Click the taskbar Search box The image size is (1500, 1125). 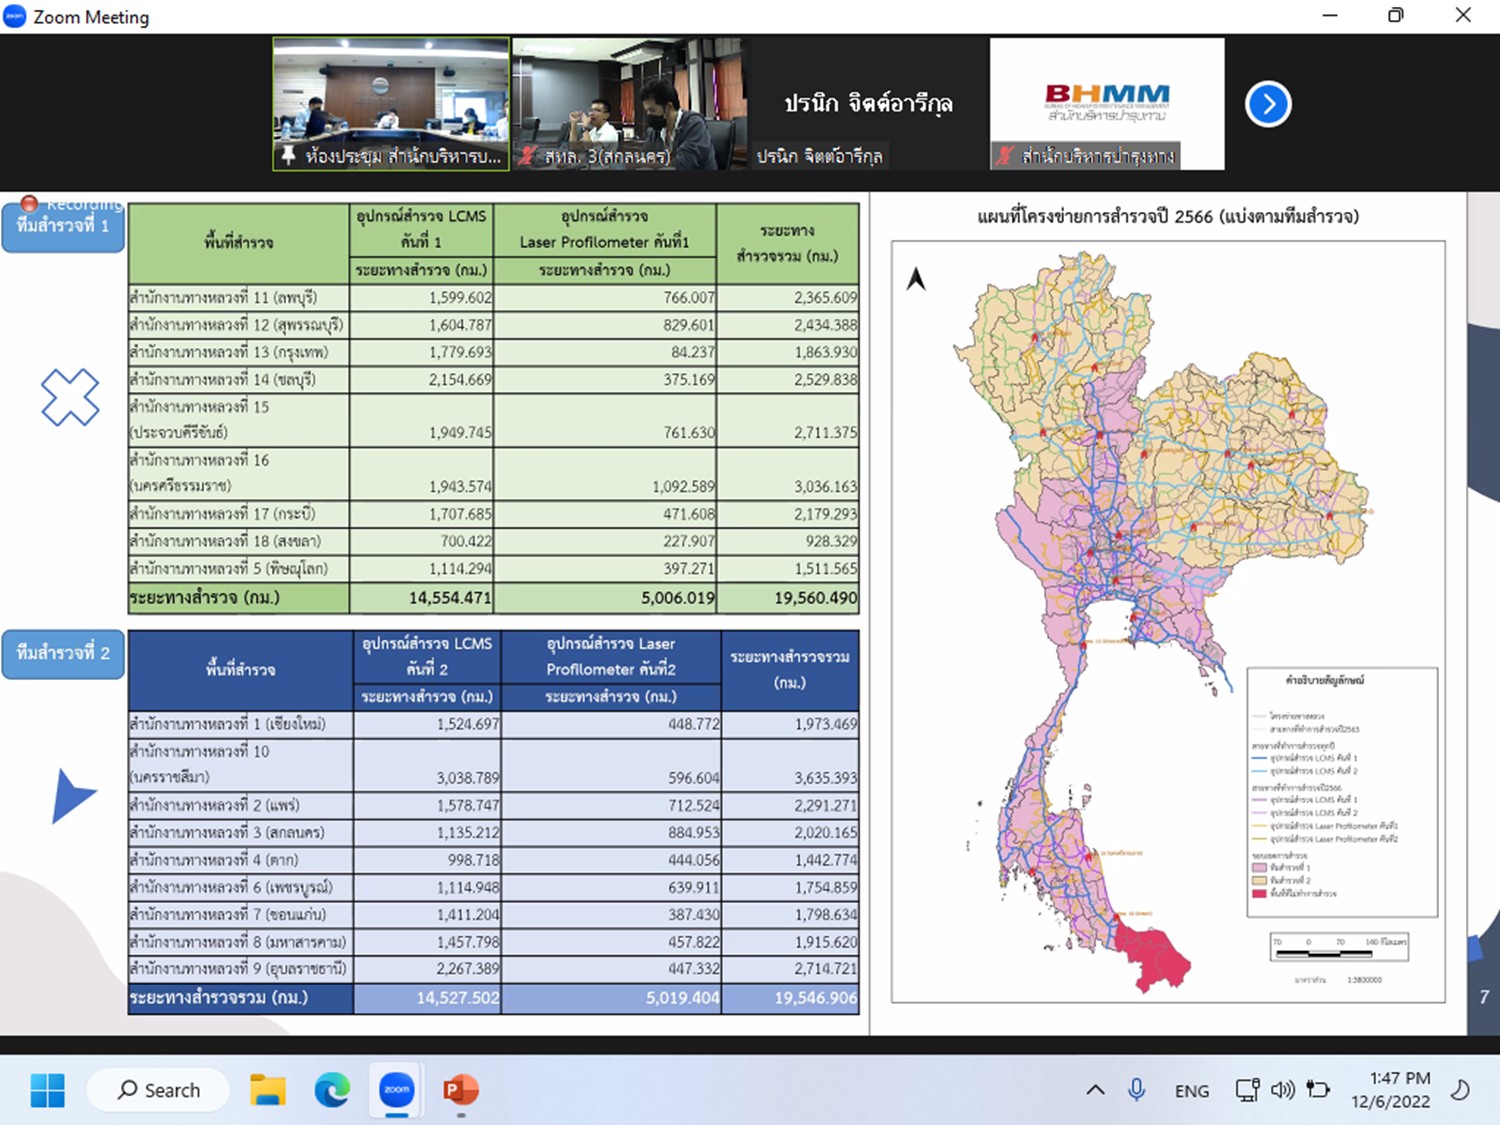(159, 1090)
